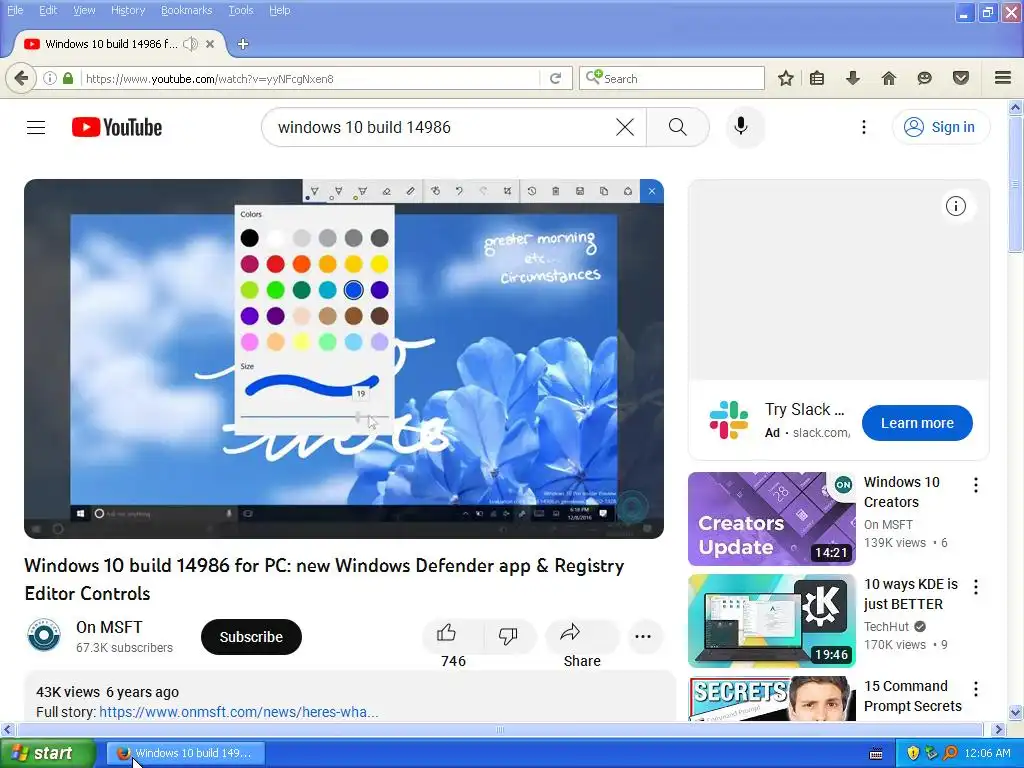Viewport: 1024px width, 768px height.
Task: Click the vertical scrollbar down arrow
Action: (x=1016, y=712)
